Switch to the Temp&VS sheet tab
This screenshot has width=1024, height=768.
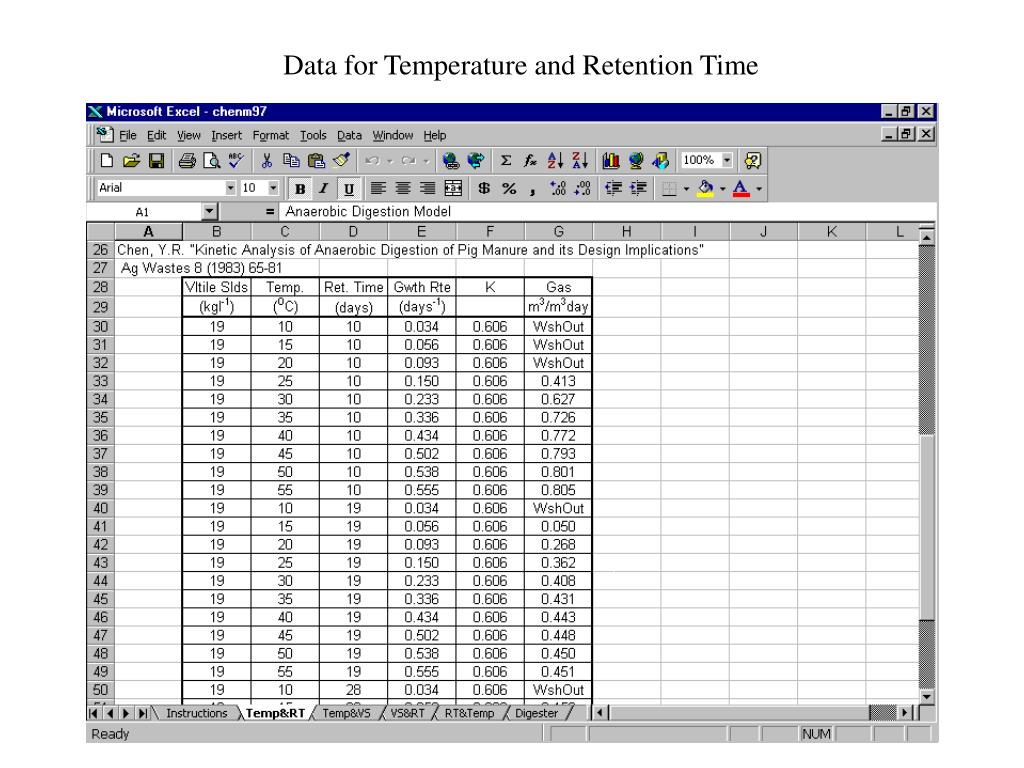pos(346,713)
